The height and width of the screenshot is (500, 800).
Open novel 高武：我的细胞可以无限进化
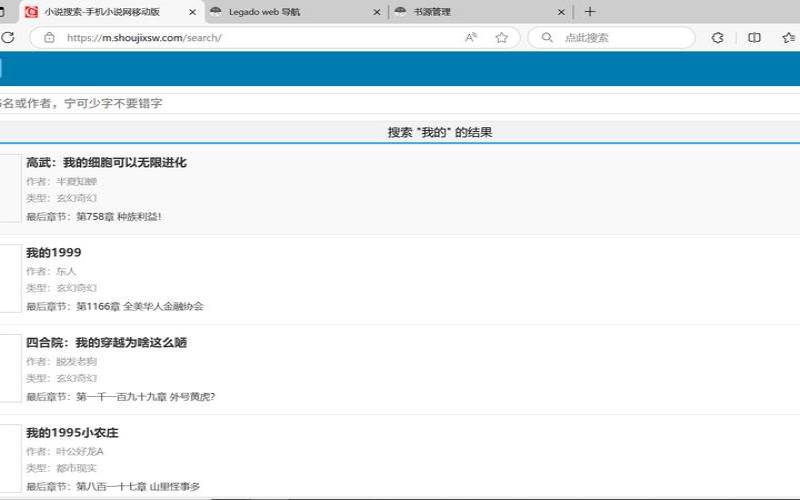point(106,163)
